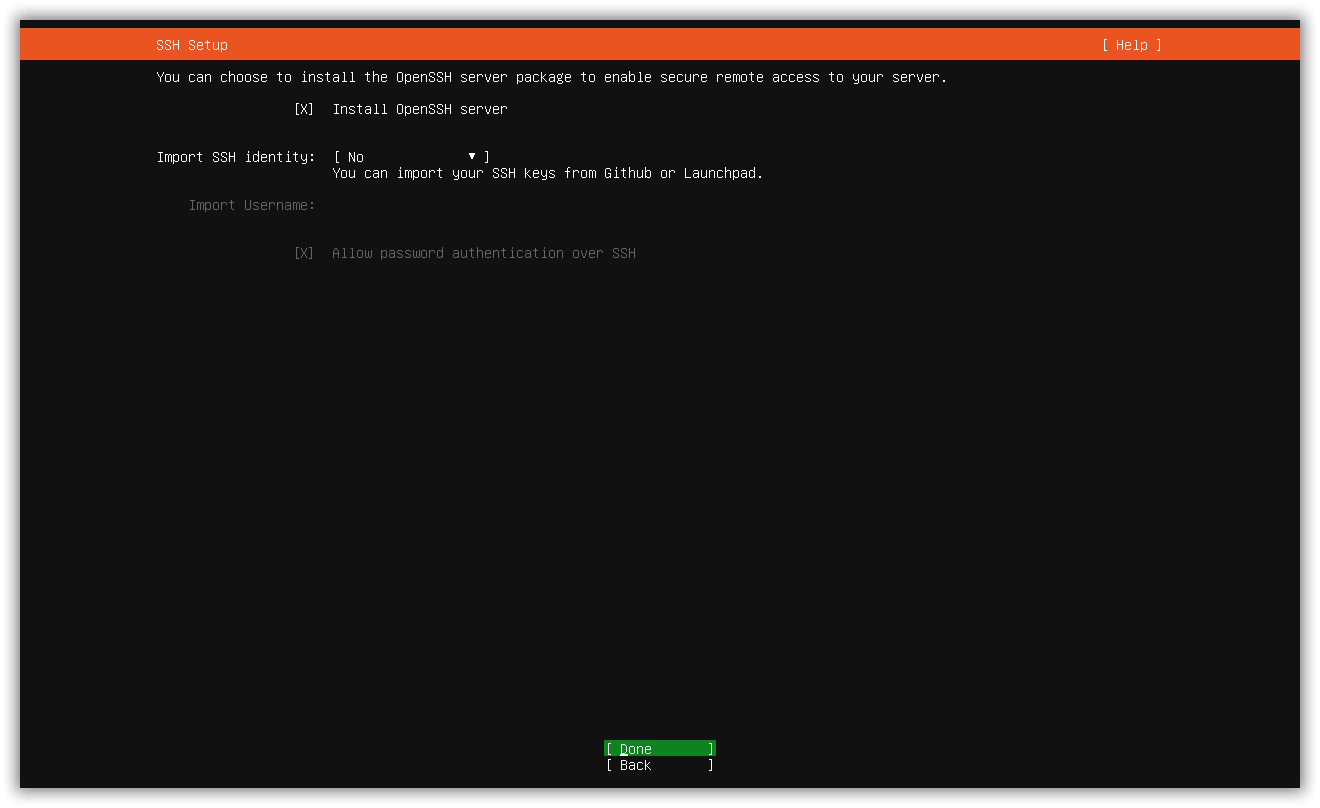
Task: Click the Help option at top right
Action: [1131, 44]
